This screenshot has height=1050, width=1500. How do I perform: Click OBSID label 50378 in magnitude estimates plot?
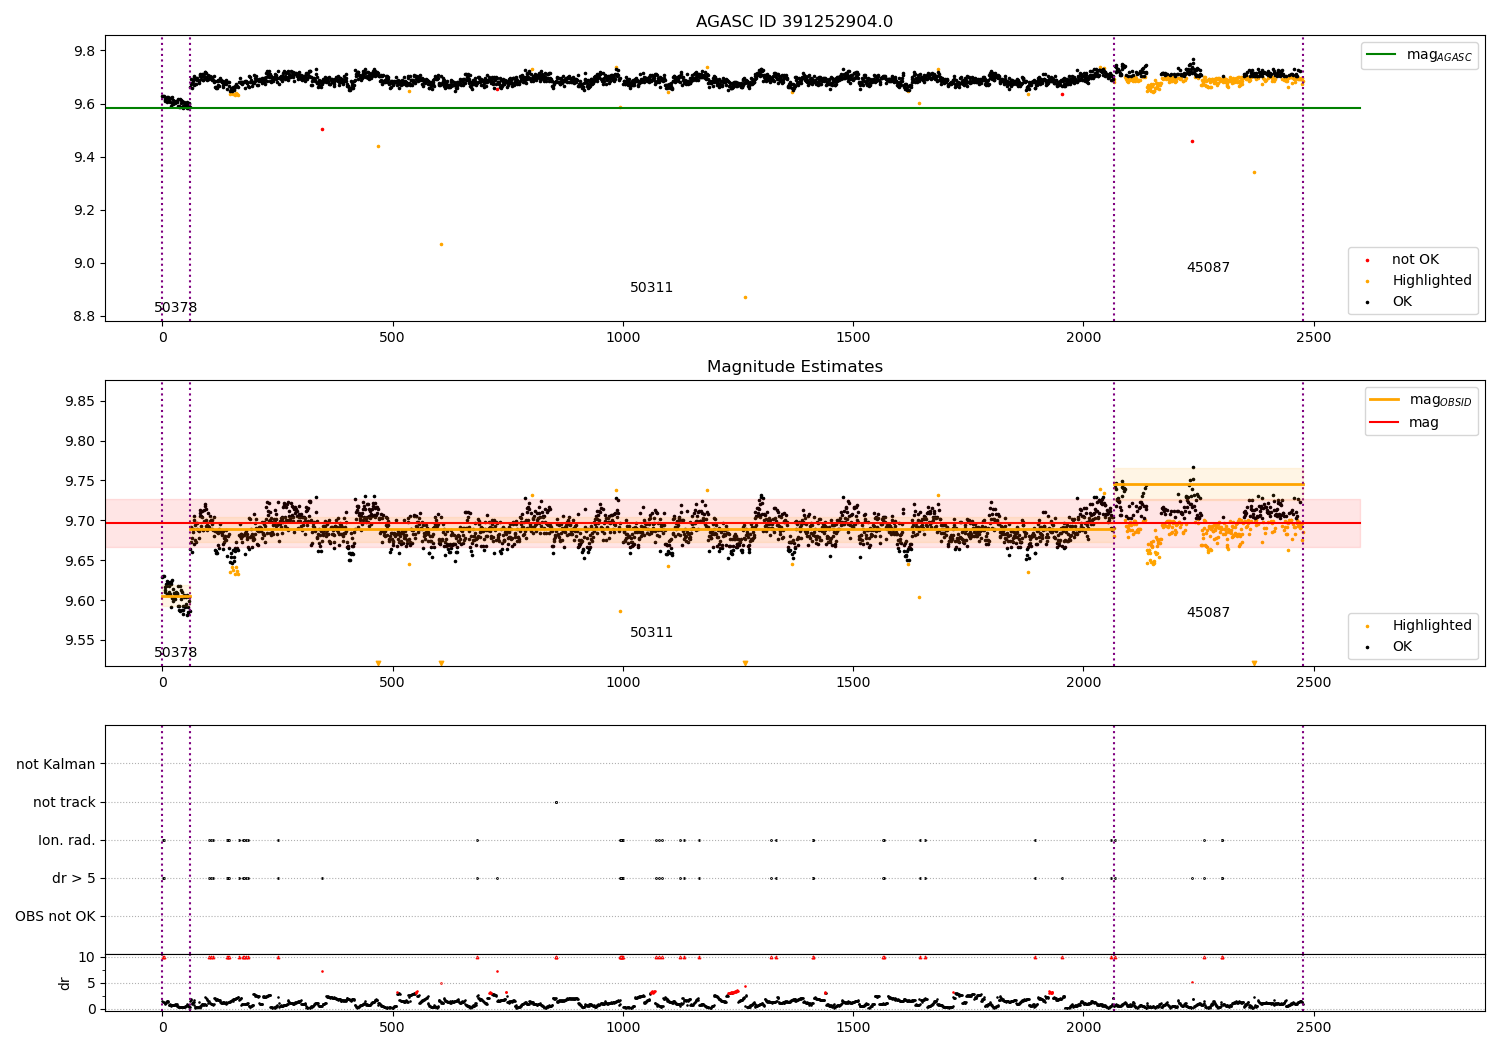[x=175, y=652]
